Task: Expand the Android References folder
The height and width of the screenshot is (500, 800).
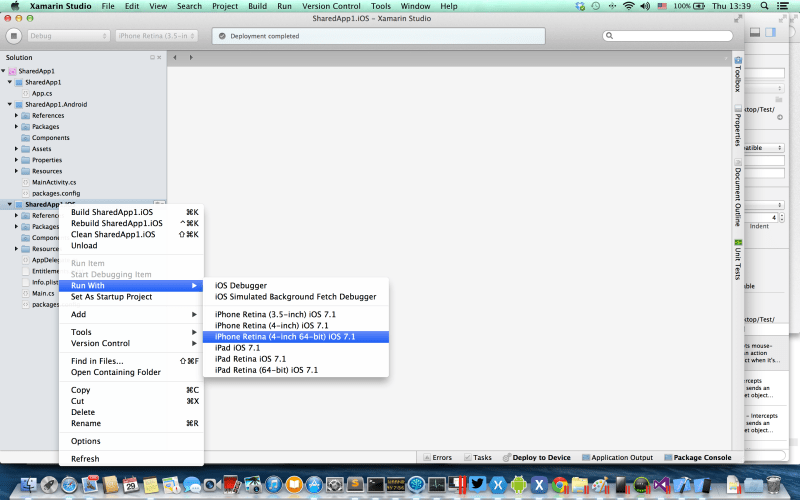Action: [x=16, y=115]
